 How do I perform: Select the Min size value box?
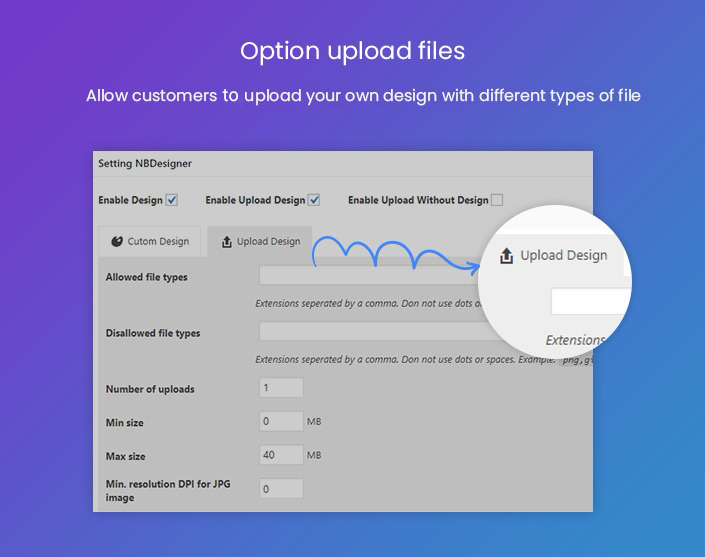[280, 422]
